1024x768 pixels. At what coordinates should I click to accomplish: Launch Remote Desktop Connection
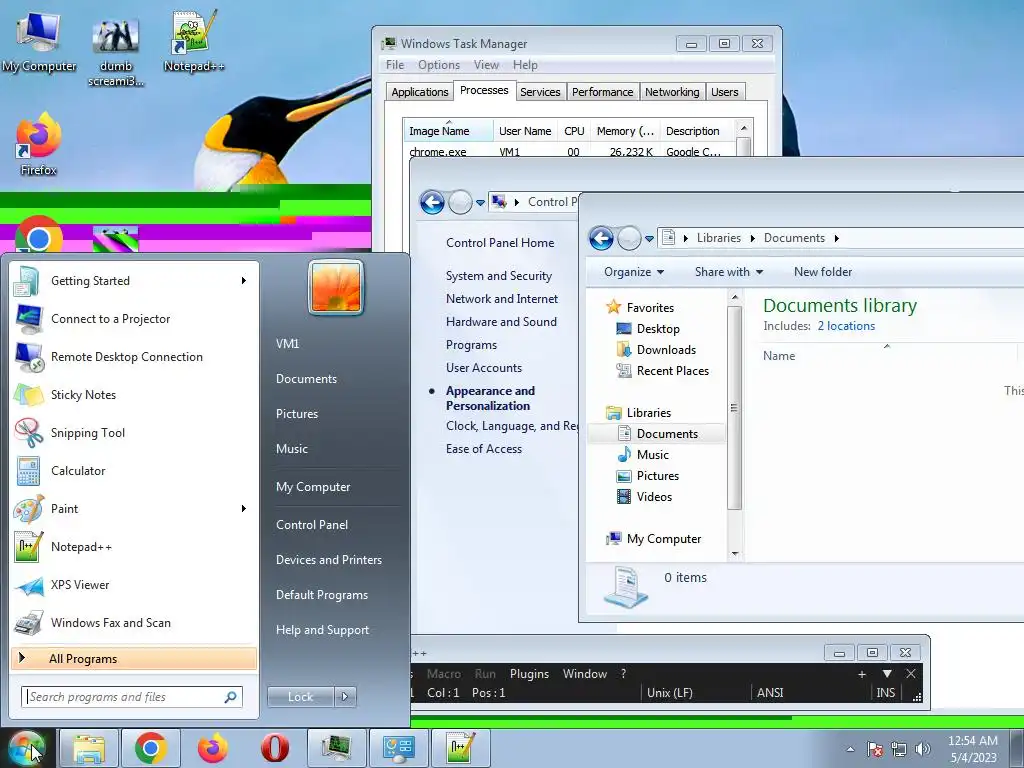click(134, 357)
